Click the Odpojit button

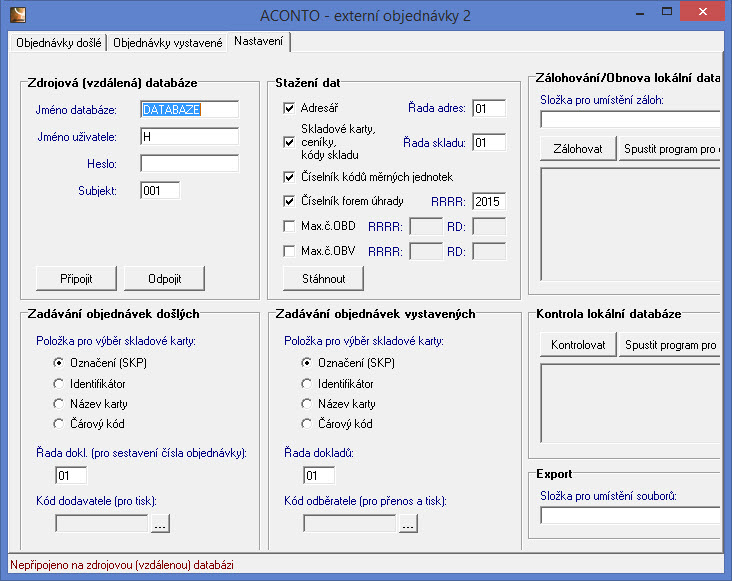[x=164, y=279]
